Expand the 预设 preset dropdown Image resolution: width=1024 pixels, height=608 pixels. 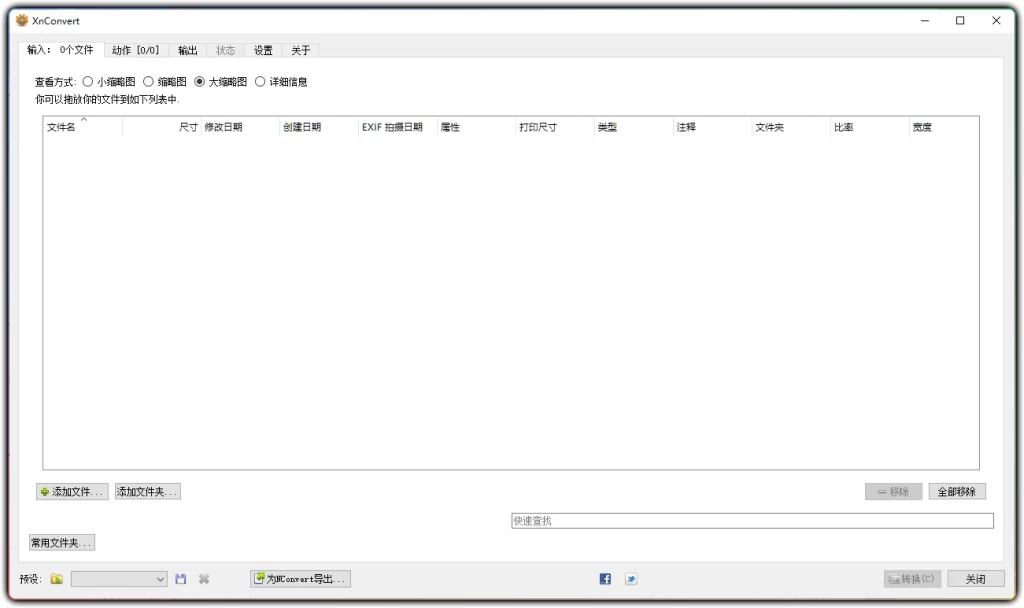tap(119, 579)
